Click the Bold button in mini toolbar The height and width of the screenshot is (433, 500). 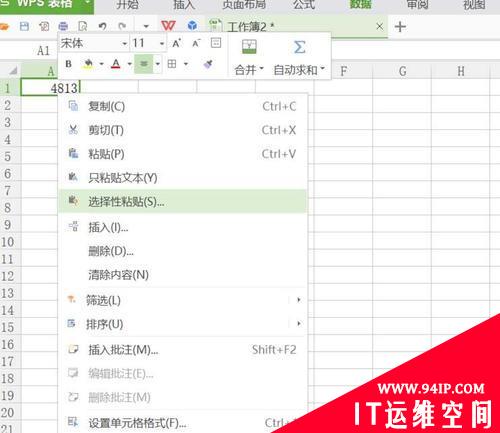coord(69,64)
